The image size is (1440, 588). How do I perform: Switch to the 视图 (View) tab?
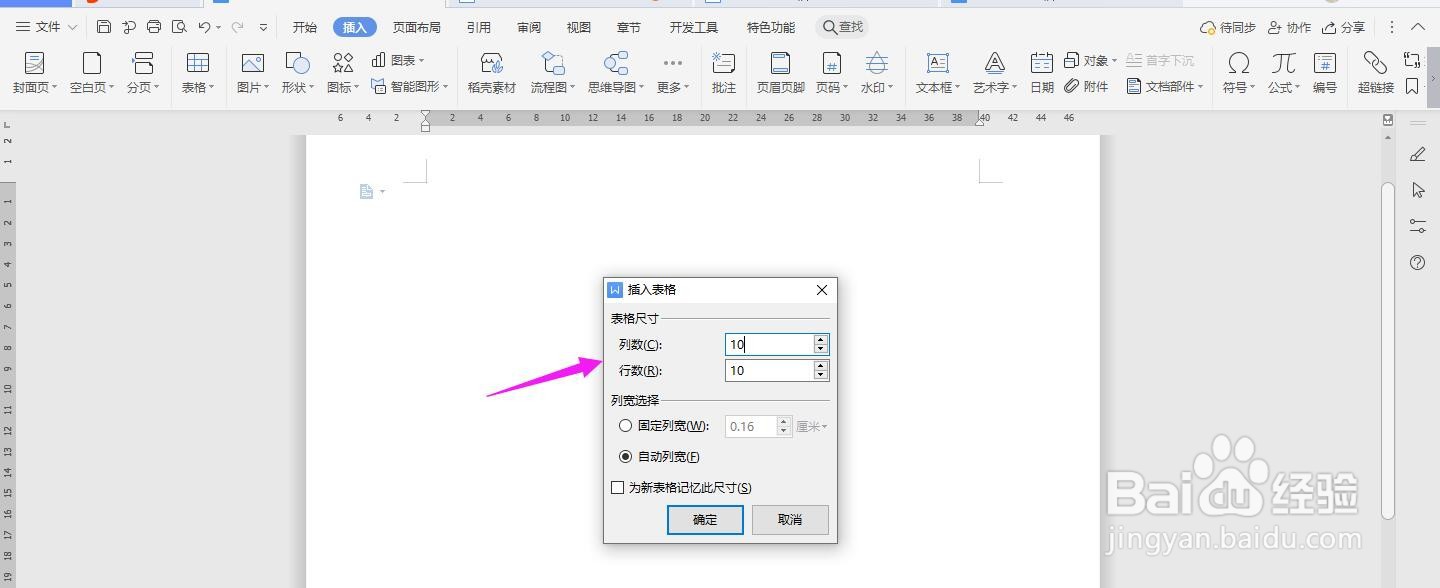tap(579, 28)
